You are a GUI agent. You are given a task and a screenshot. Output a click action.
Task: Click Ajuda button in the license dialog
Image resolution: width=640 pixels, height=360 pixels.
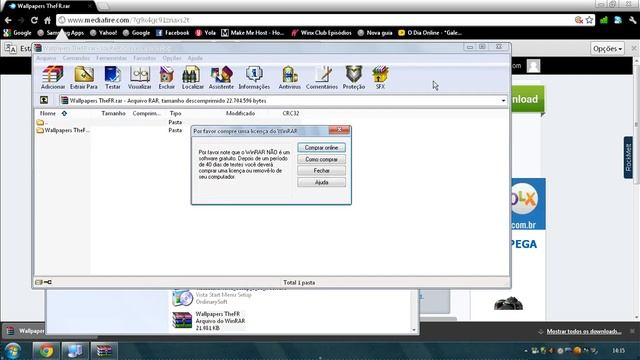click(x=322, y=182)
